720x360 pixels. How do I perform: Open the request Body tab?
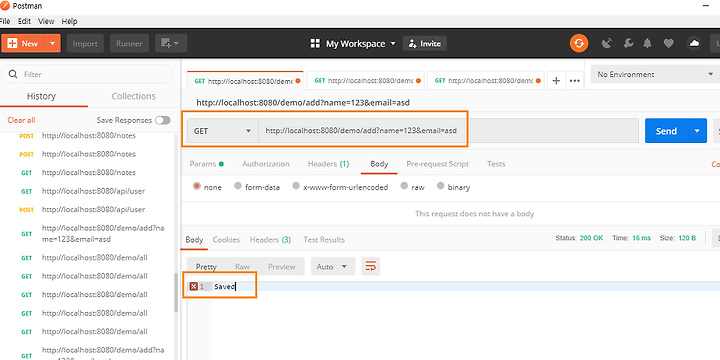[x=379, y=163]
